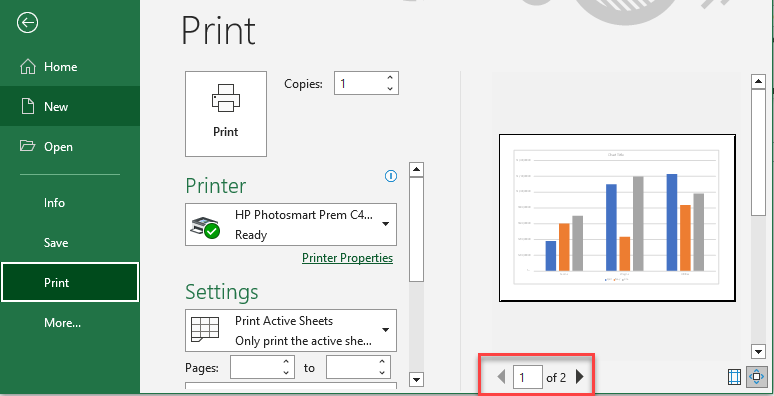This screenshot has height=396, width=774.
Task: Open the Info page
Action: tap(70, 203)
